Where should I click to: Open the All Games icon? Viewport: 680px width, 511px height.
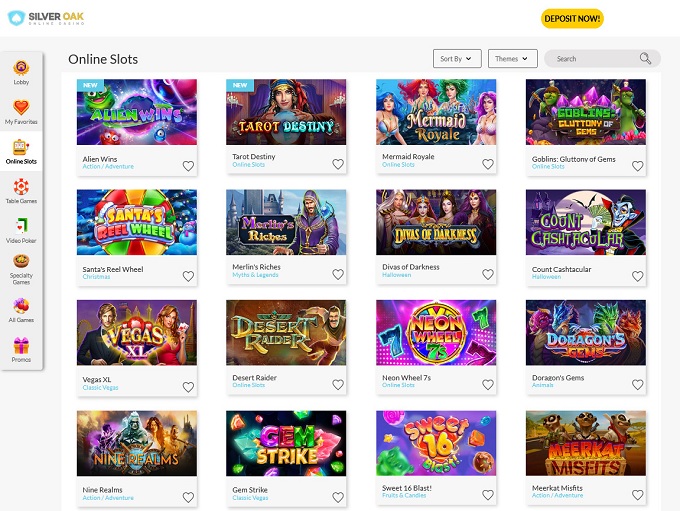pos(21,305)
